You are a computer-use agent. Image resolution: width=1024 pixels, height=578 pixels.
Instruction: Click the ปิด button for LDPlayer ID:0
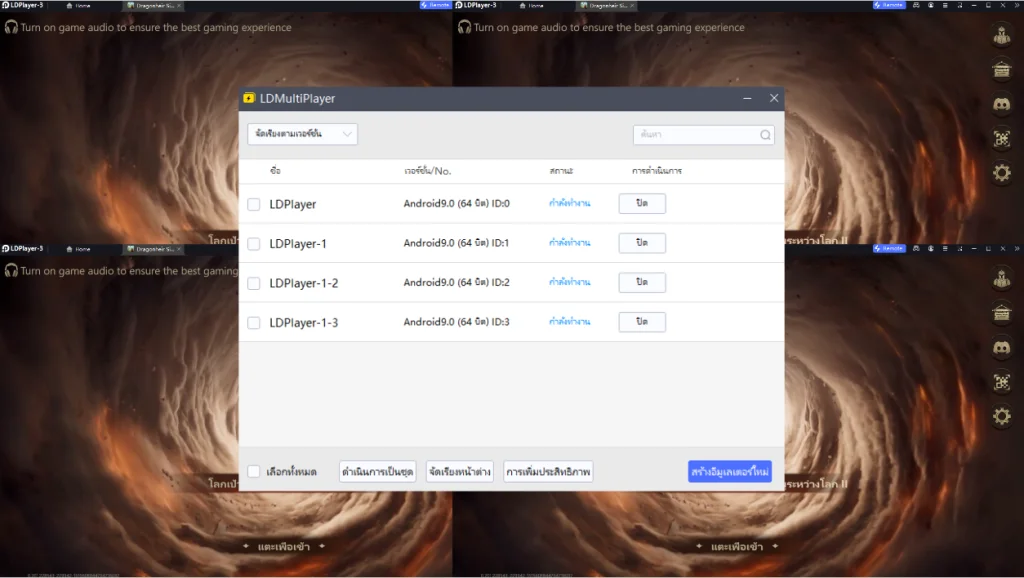(642, 203)
